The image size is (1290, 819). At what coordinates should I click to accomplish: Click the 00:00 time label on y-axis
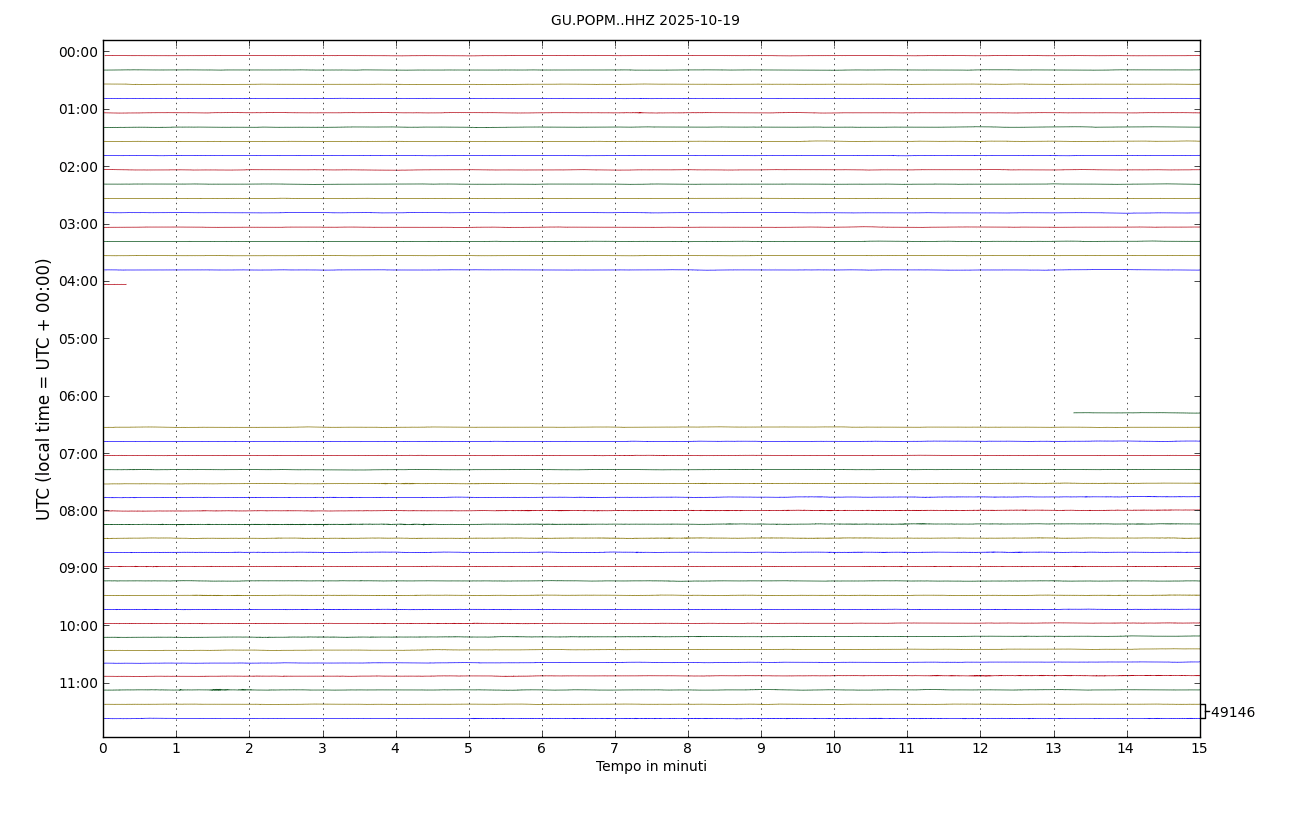point(78,52)
